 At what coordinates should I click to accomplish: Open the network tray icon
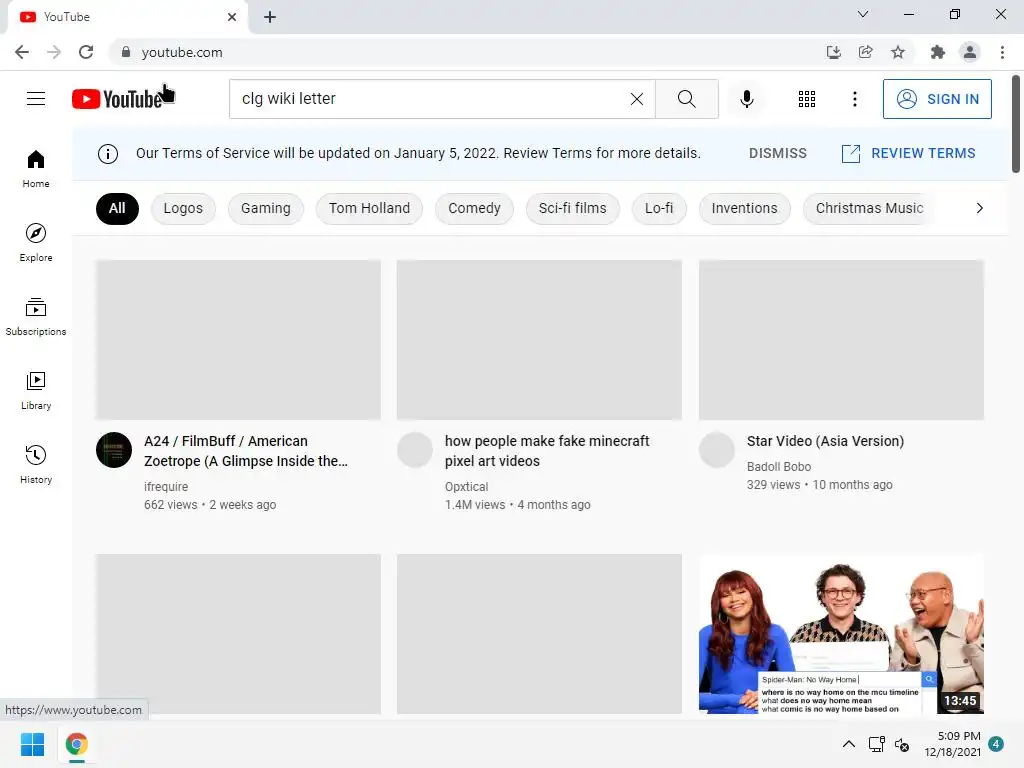[x=876, y=744]
